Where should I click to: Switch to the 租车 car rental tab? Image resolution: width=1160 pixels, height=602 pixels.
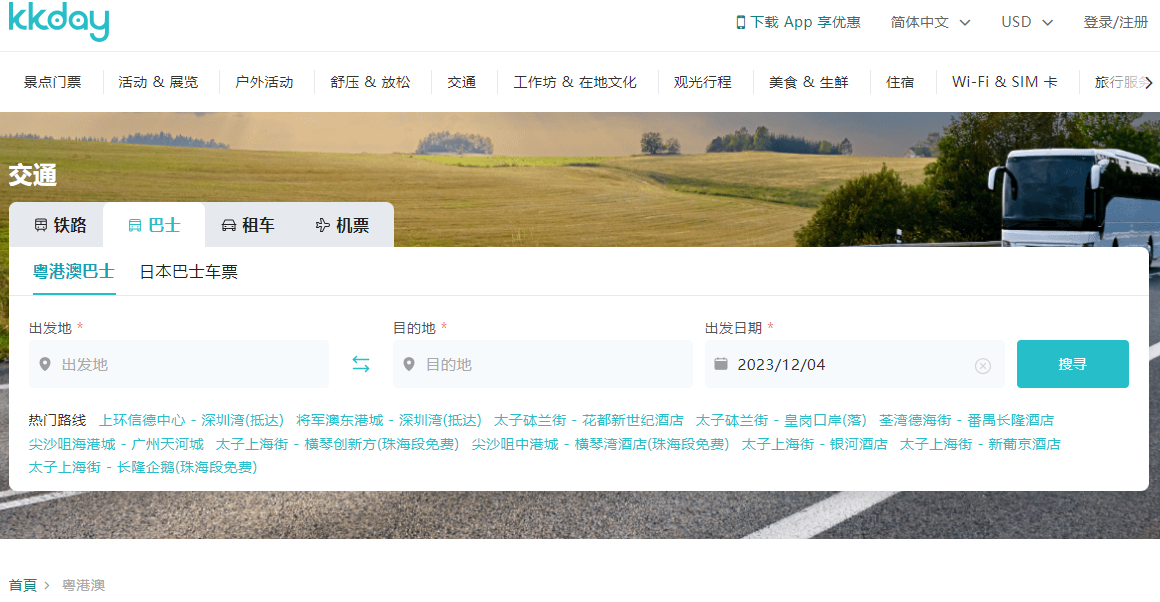point(248,225)
